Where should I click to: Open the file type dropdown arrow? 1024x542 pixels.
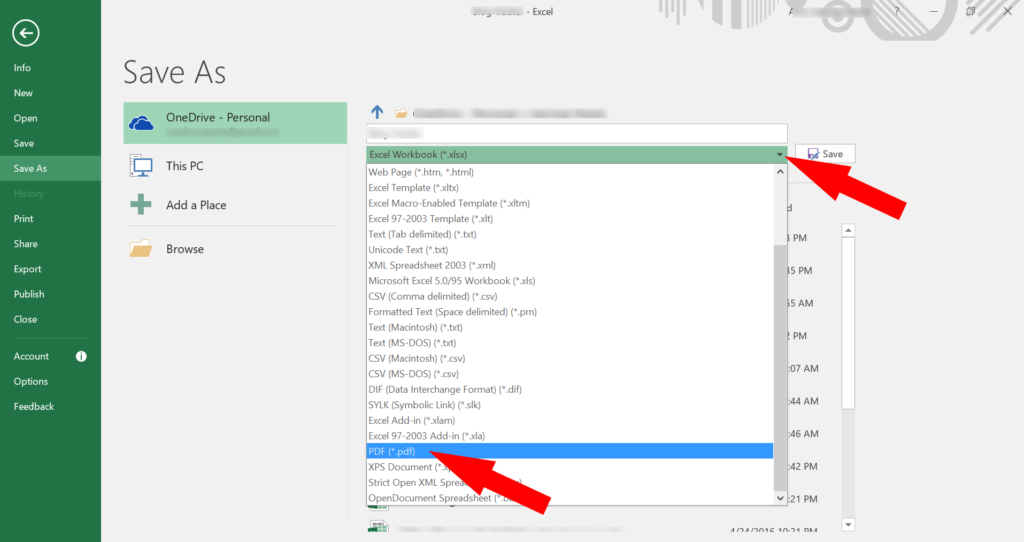(780, 155)
